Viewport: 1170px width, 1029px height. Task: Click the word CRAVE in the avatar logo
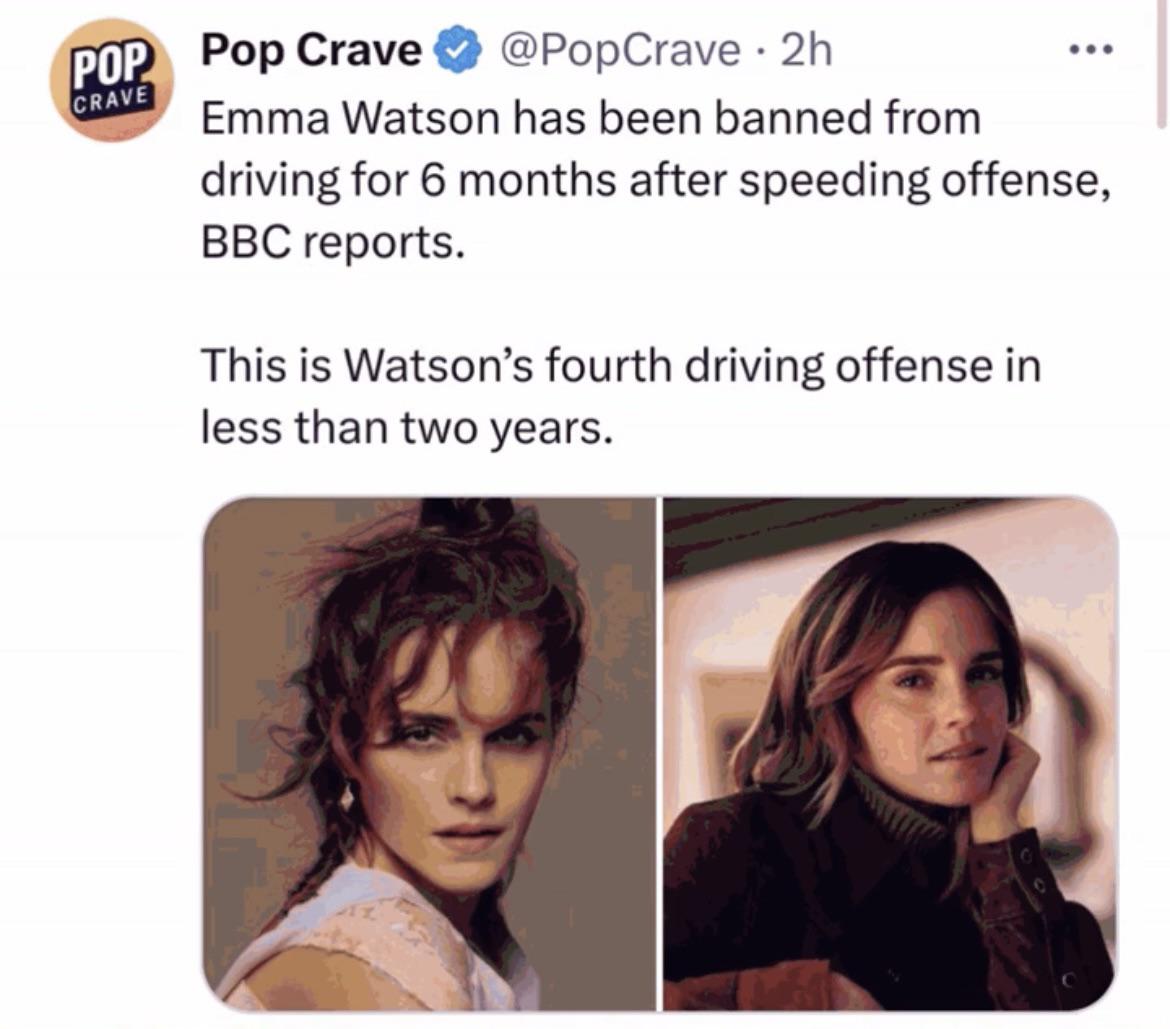point(112,100)
